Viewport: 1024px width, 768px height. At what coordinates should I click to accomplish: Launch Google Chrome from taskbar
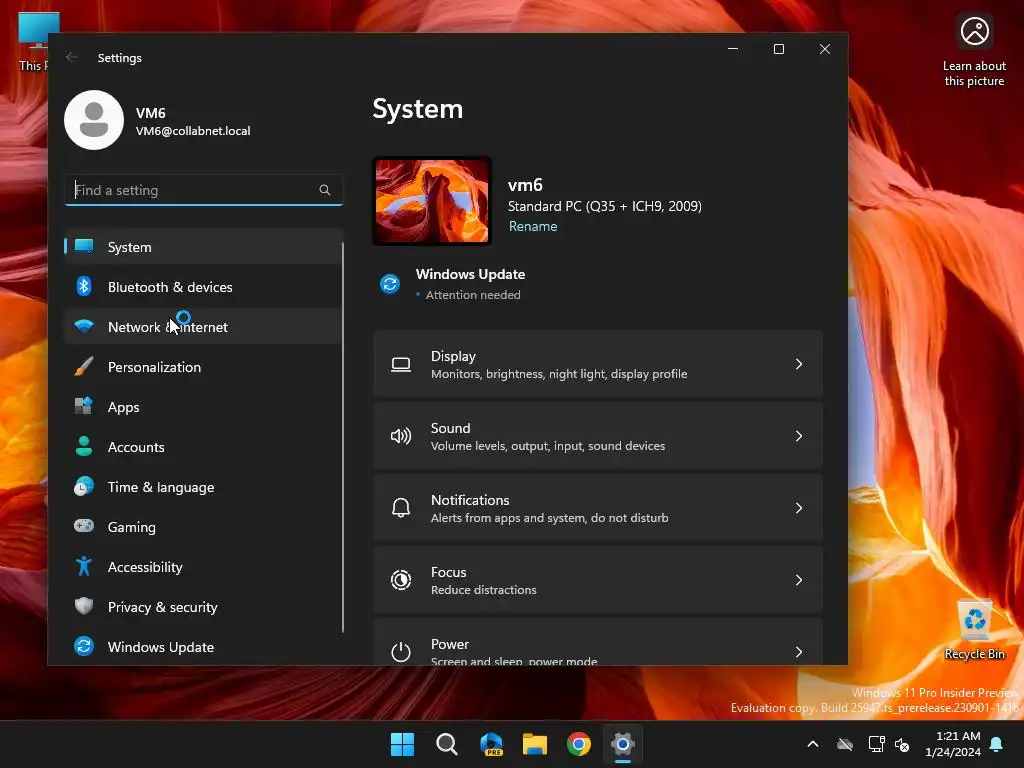[x=579, y=744]
